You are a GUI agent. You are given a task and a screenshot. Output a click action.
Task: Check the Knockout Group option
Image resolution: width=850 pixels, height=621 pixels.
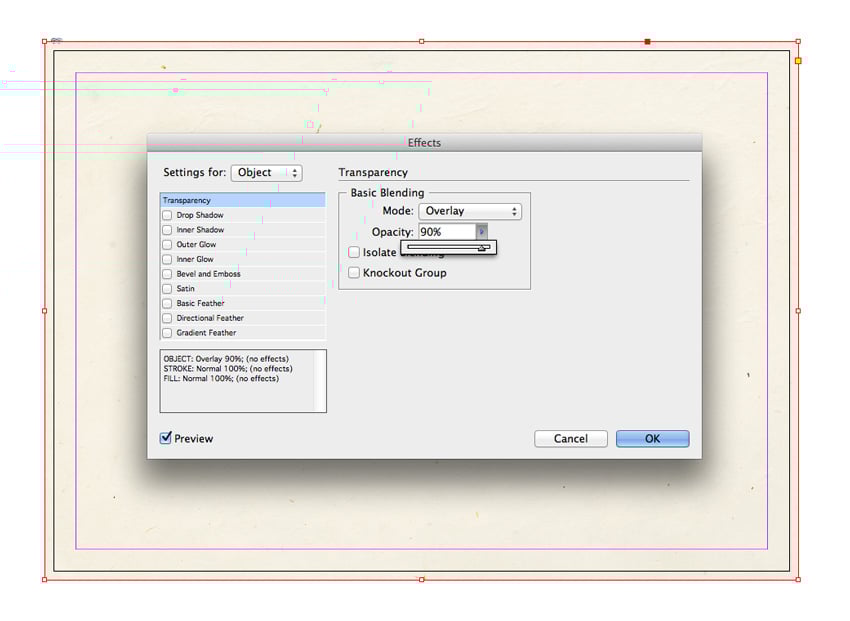(x=354, y=272)
